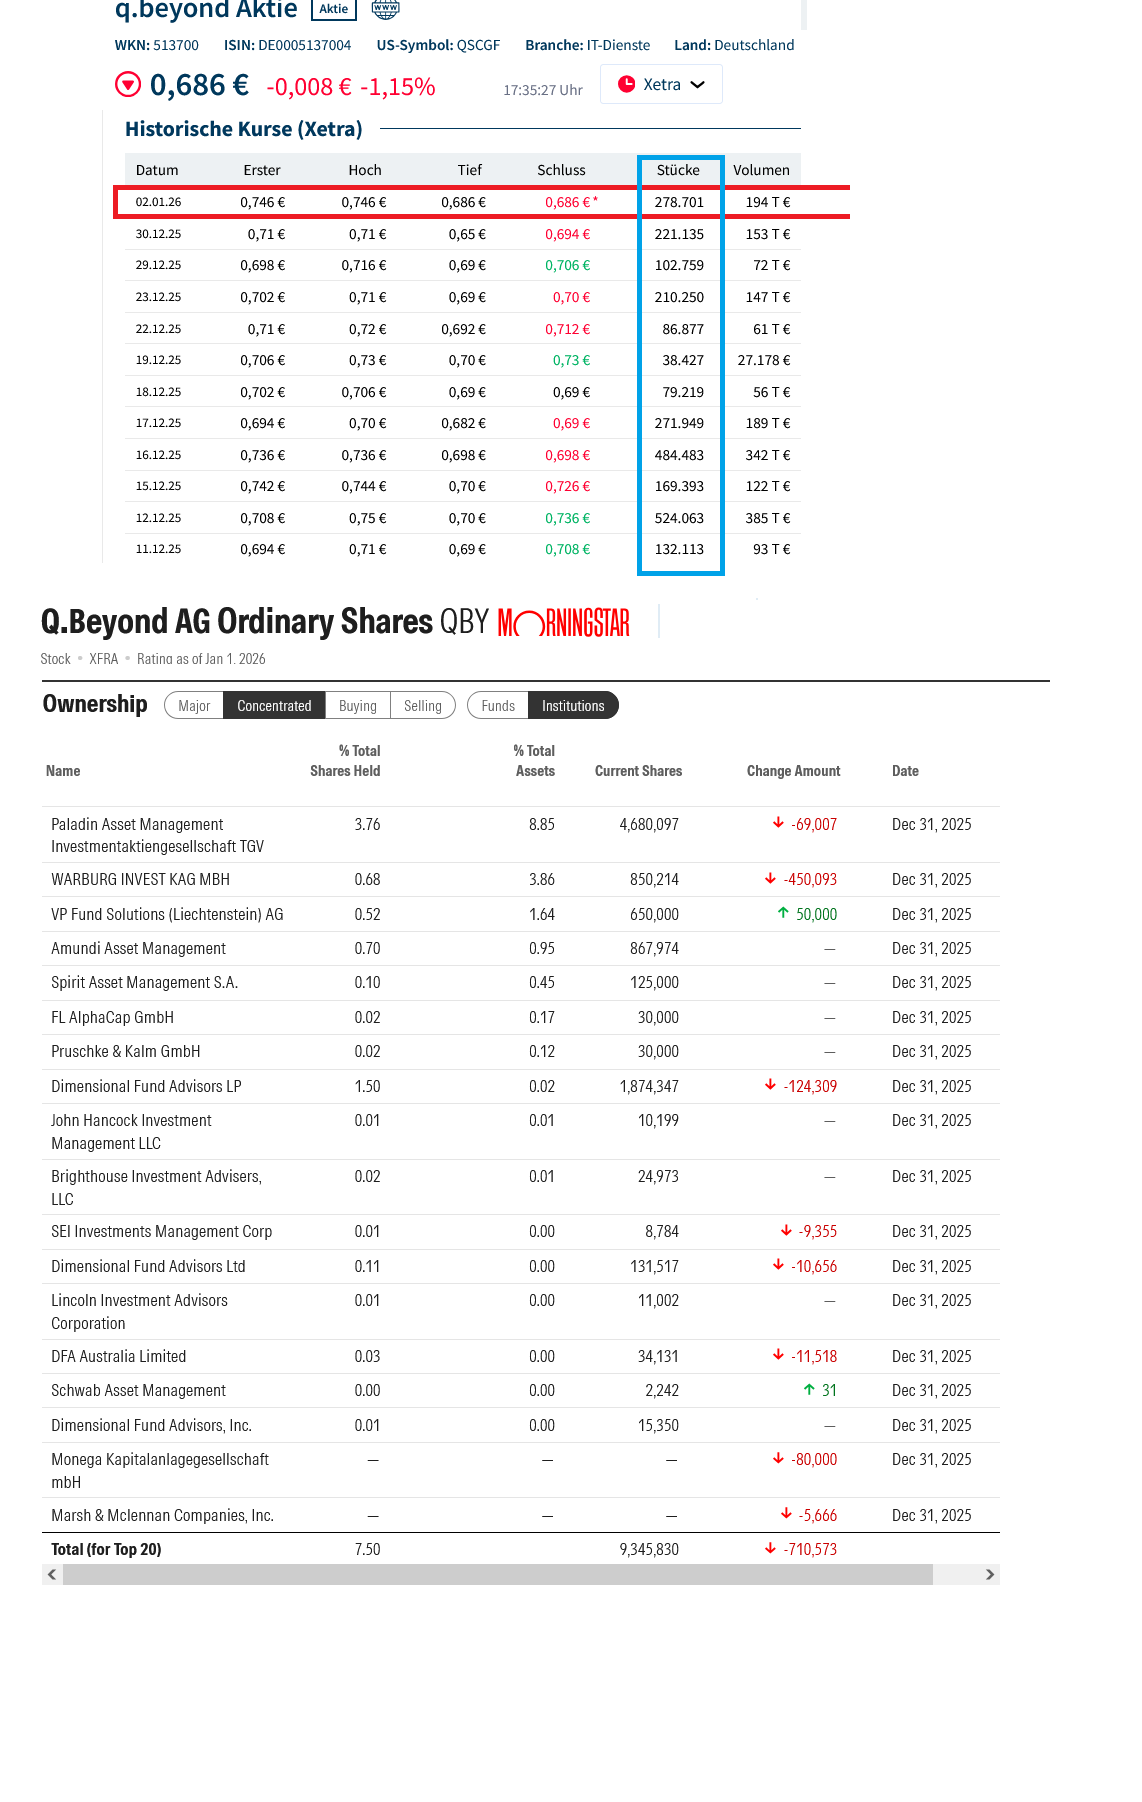Sort by the Datum column header
This screenshot has width=1142, height=1802.
point(157,170)
